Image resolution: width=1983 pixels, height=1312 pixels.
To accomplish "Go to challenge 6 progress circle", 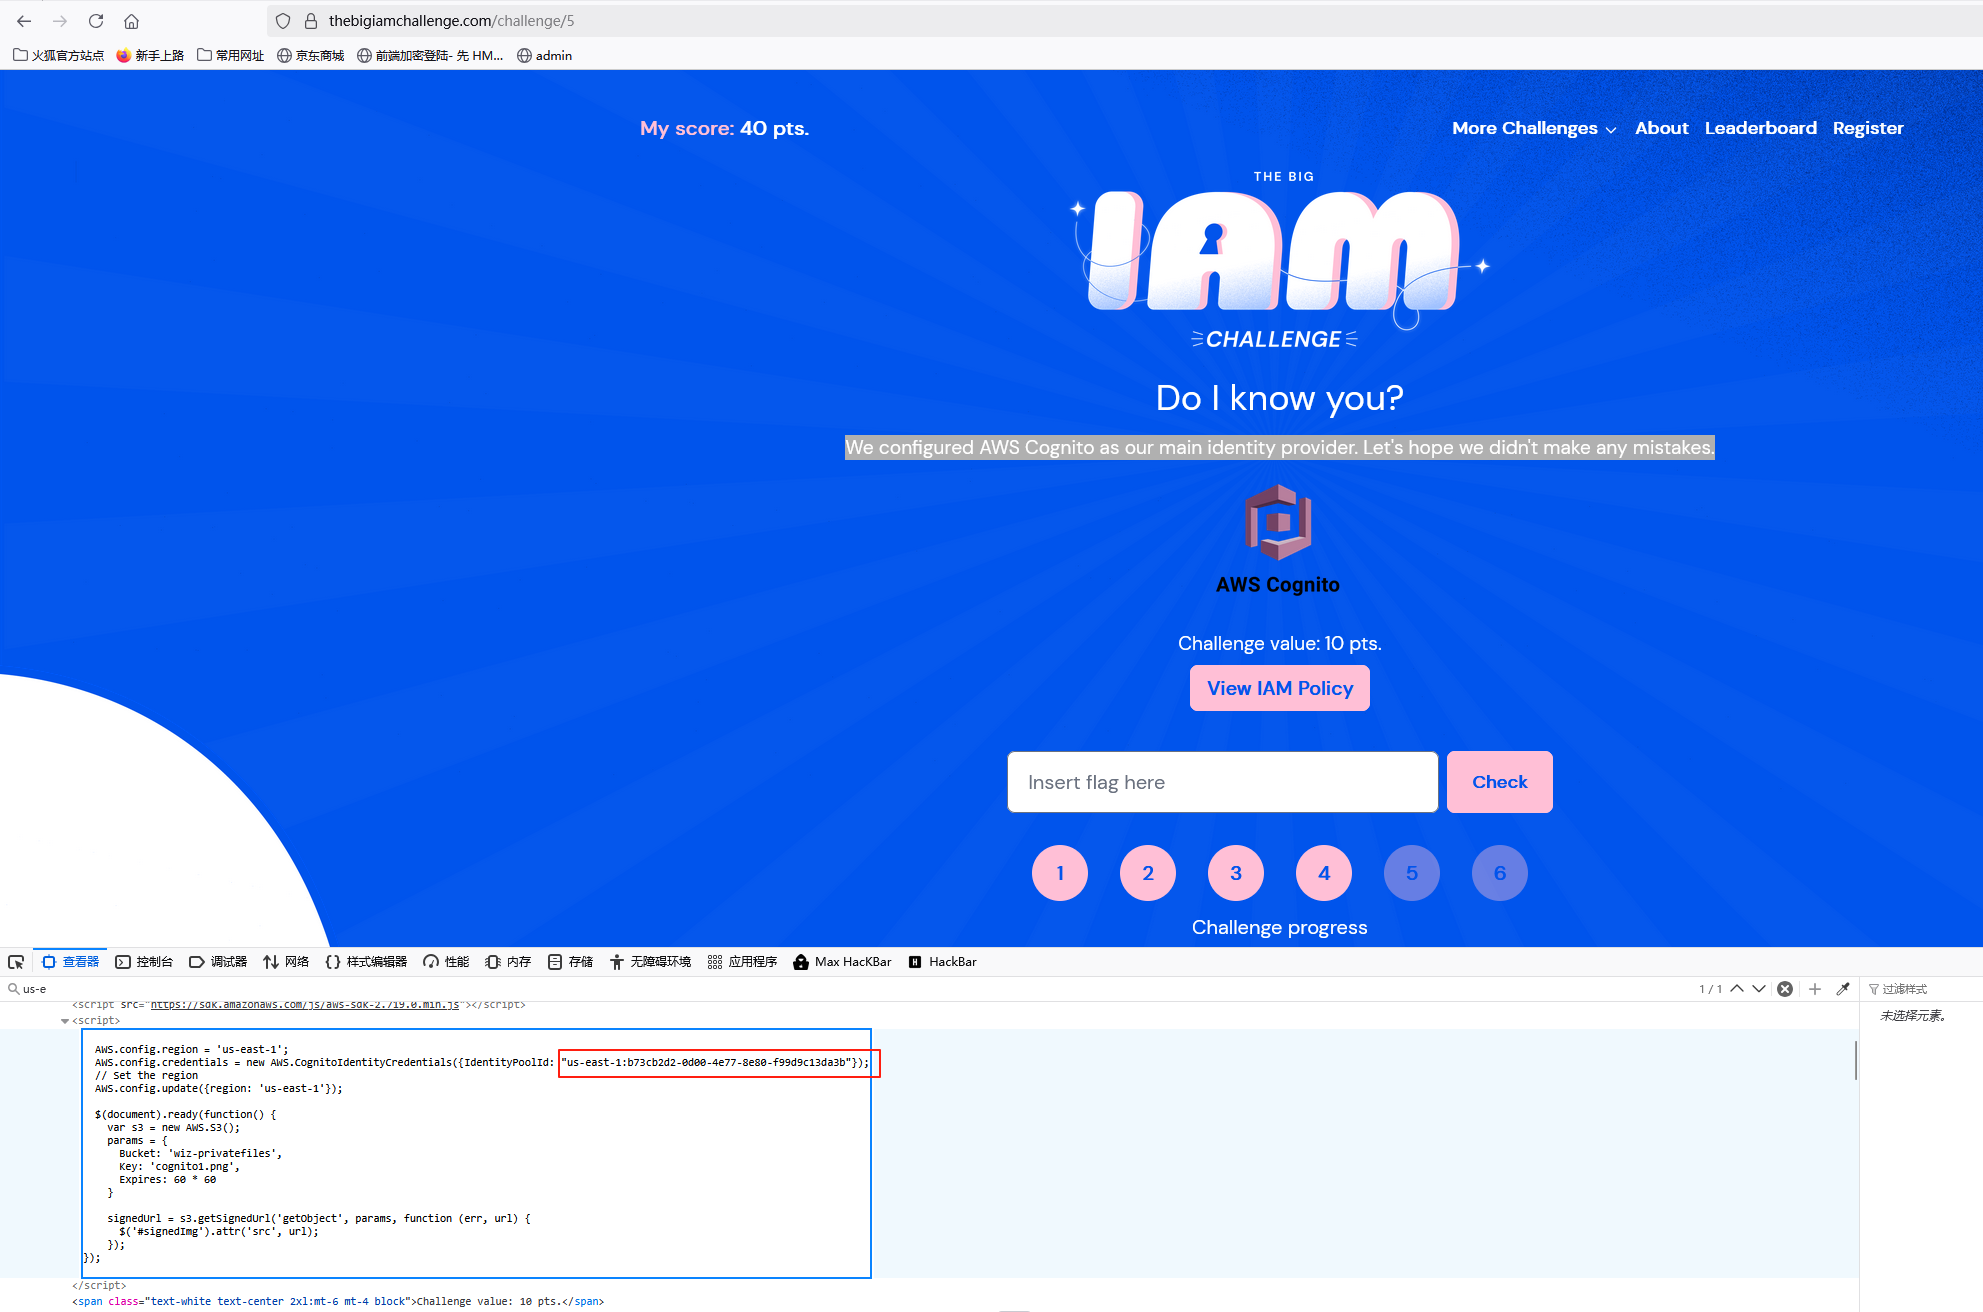I will [1500, 873].
